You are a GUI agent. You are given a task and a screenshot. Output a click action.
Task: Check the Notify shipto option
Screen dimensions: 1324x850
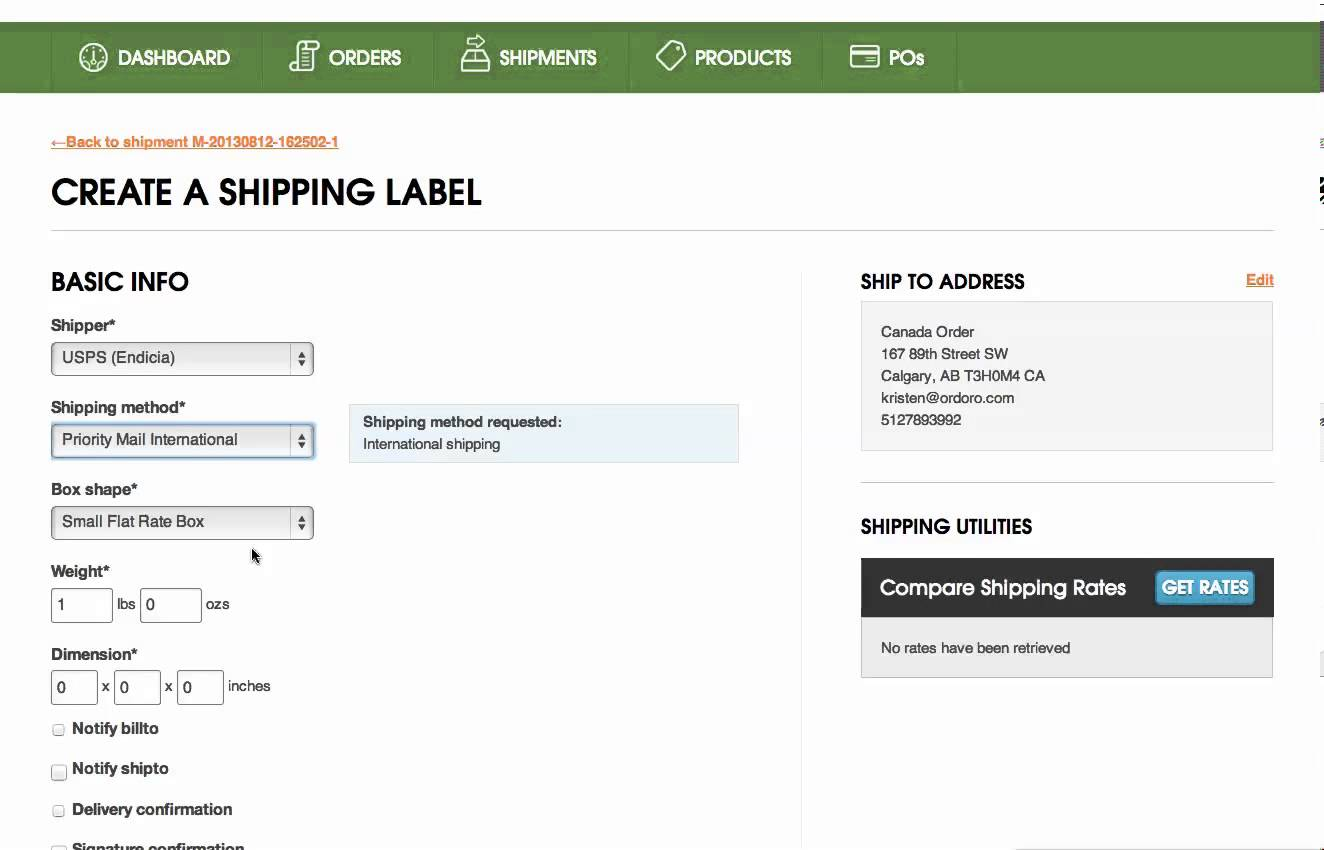click(59, 772)
